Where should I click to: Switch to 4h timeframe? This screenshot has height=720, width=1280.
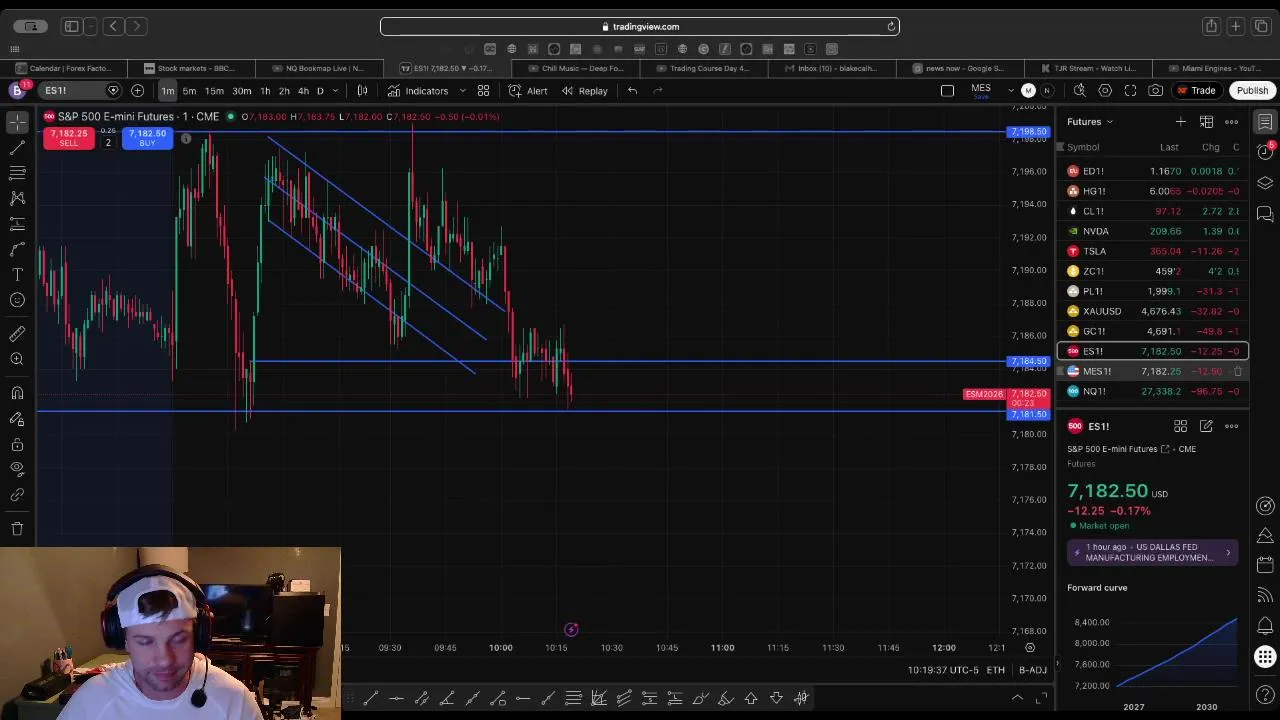(x=303, y=91)
